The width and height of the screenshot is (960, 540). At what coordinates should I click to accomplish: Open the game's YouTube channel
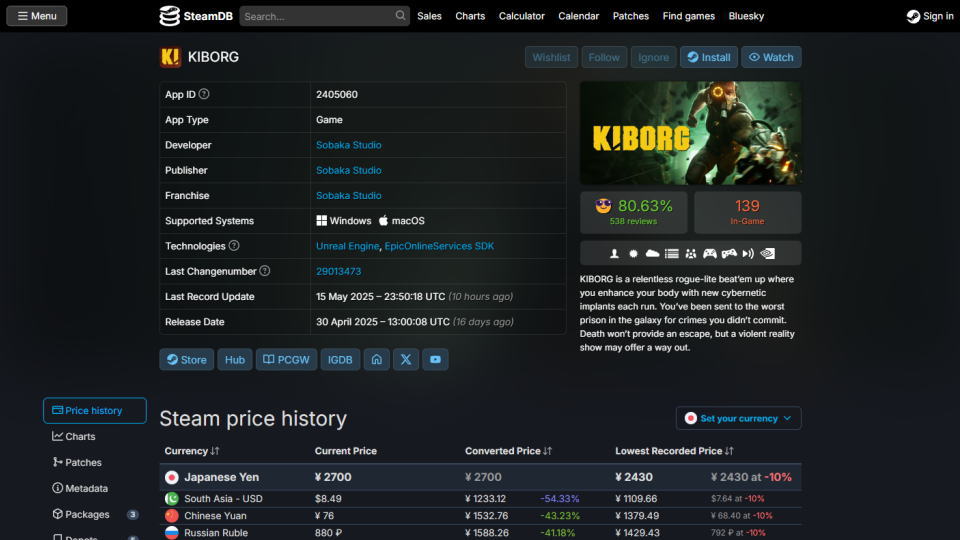(435, 359)
